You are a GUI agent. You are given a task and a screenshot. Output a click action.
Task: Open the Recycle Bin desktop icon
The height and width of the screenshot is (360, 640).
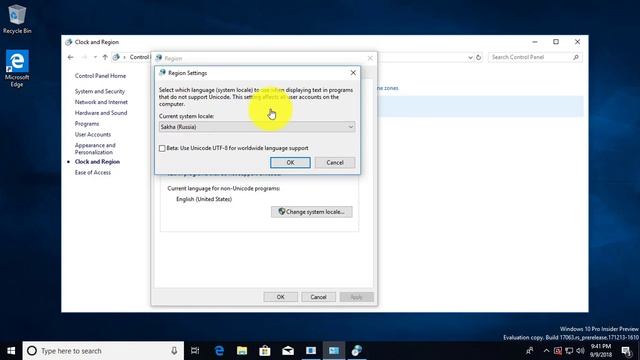point(17,19)
